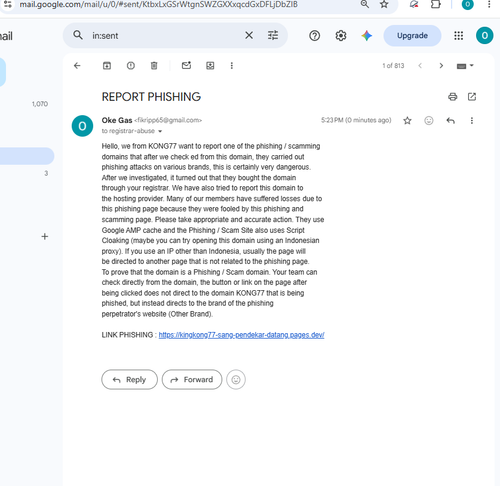
Task: Delete the REPORT PHISHING email
Action: coord(154,66)
